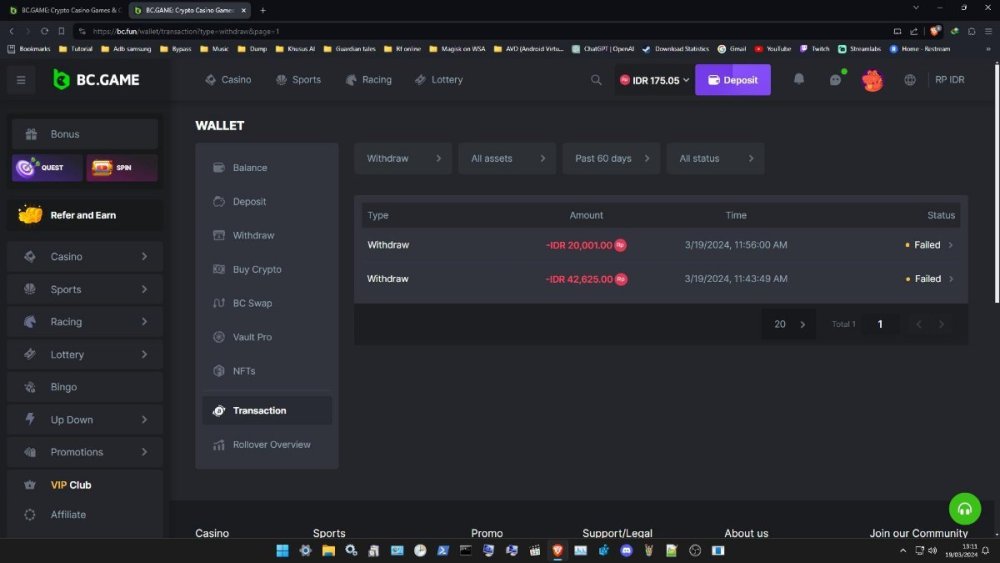
Task: Click the globe language icon
Action: pos(909,80)
